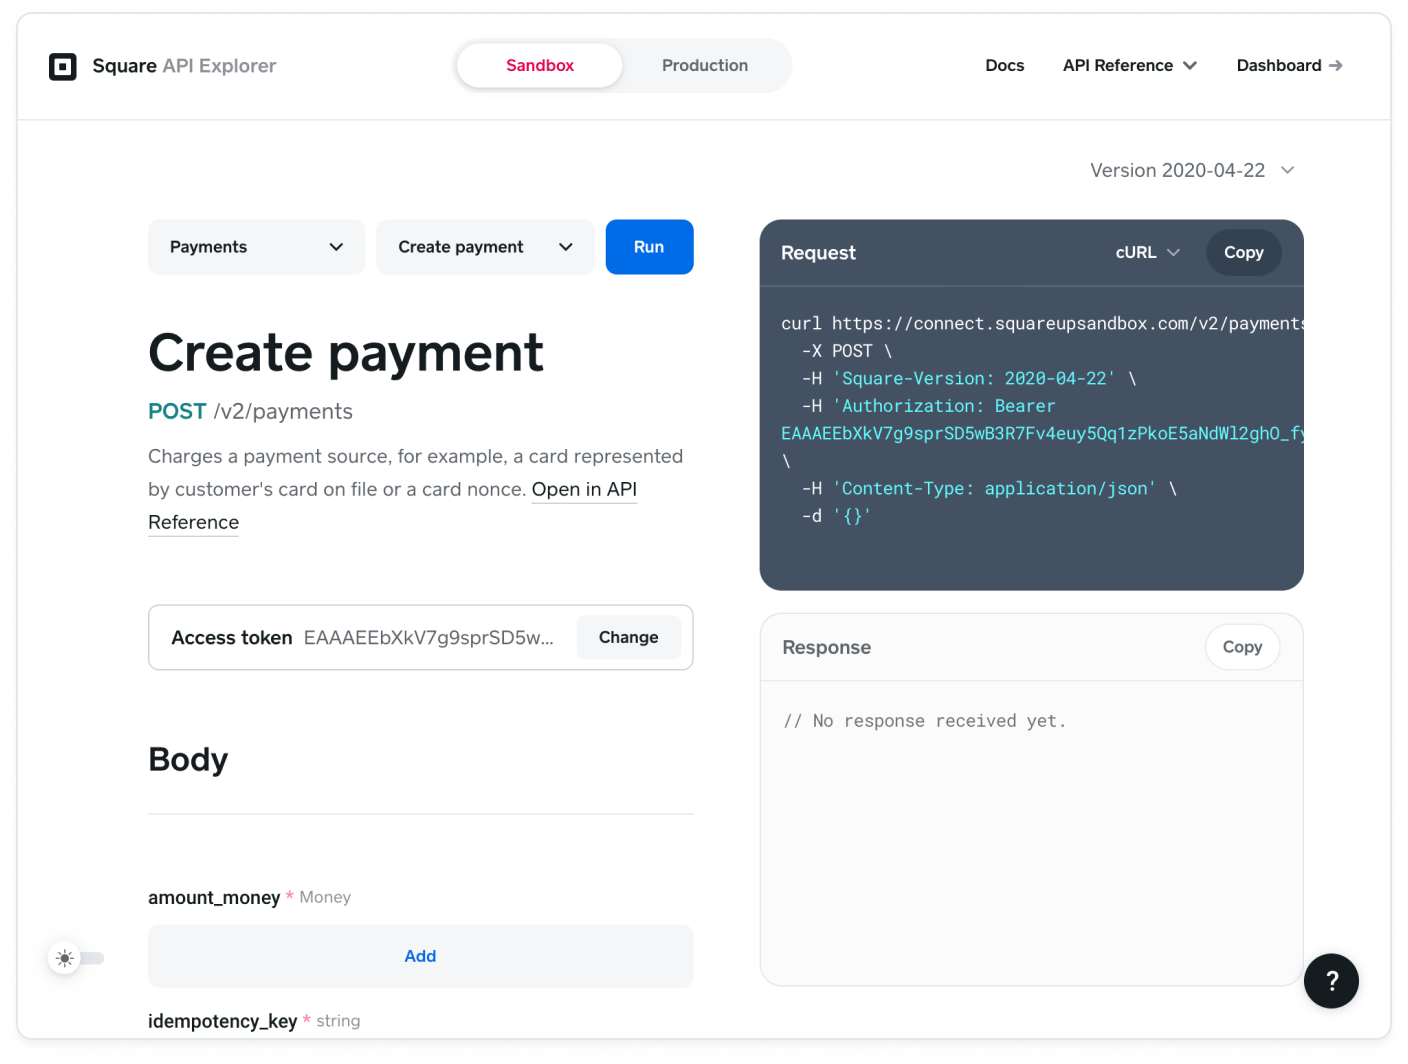
Task: Add an amount_money value
Action: [x=420, y=956]
